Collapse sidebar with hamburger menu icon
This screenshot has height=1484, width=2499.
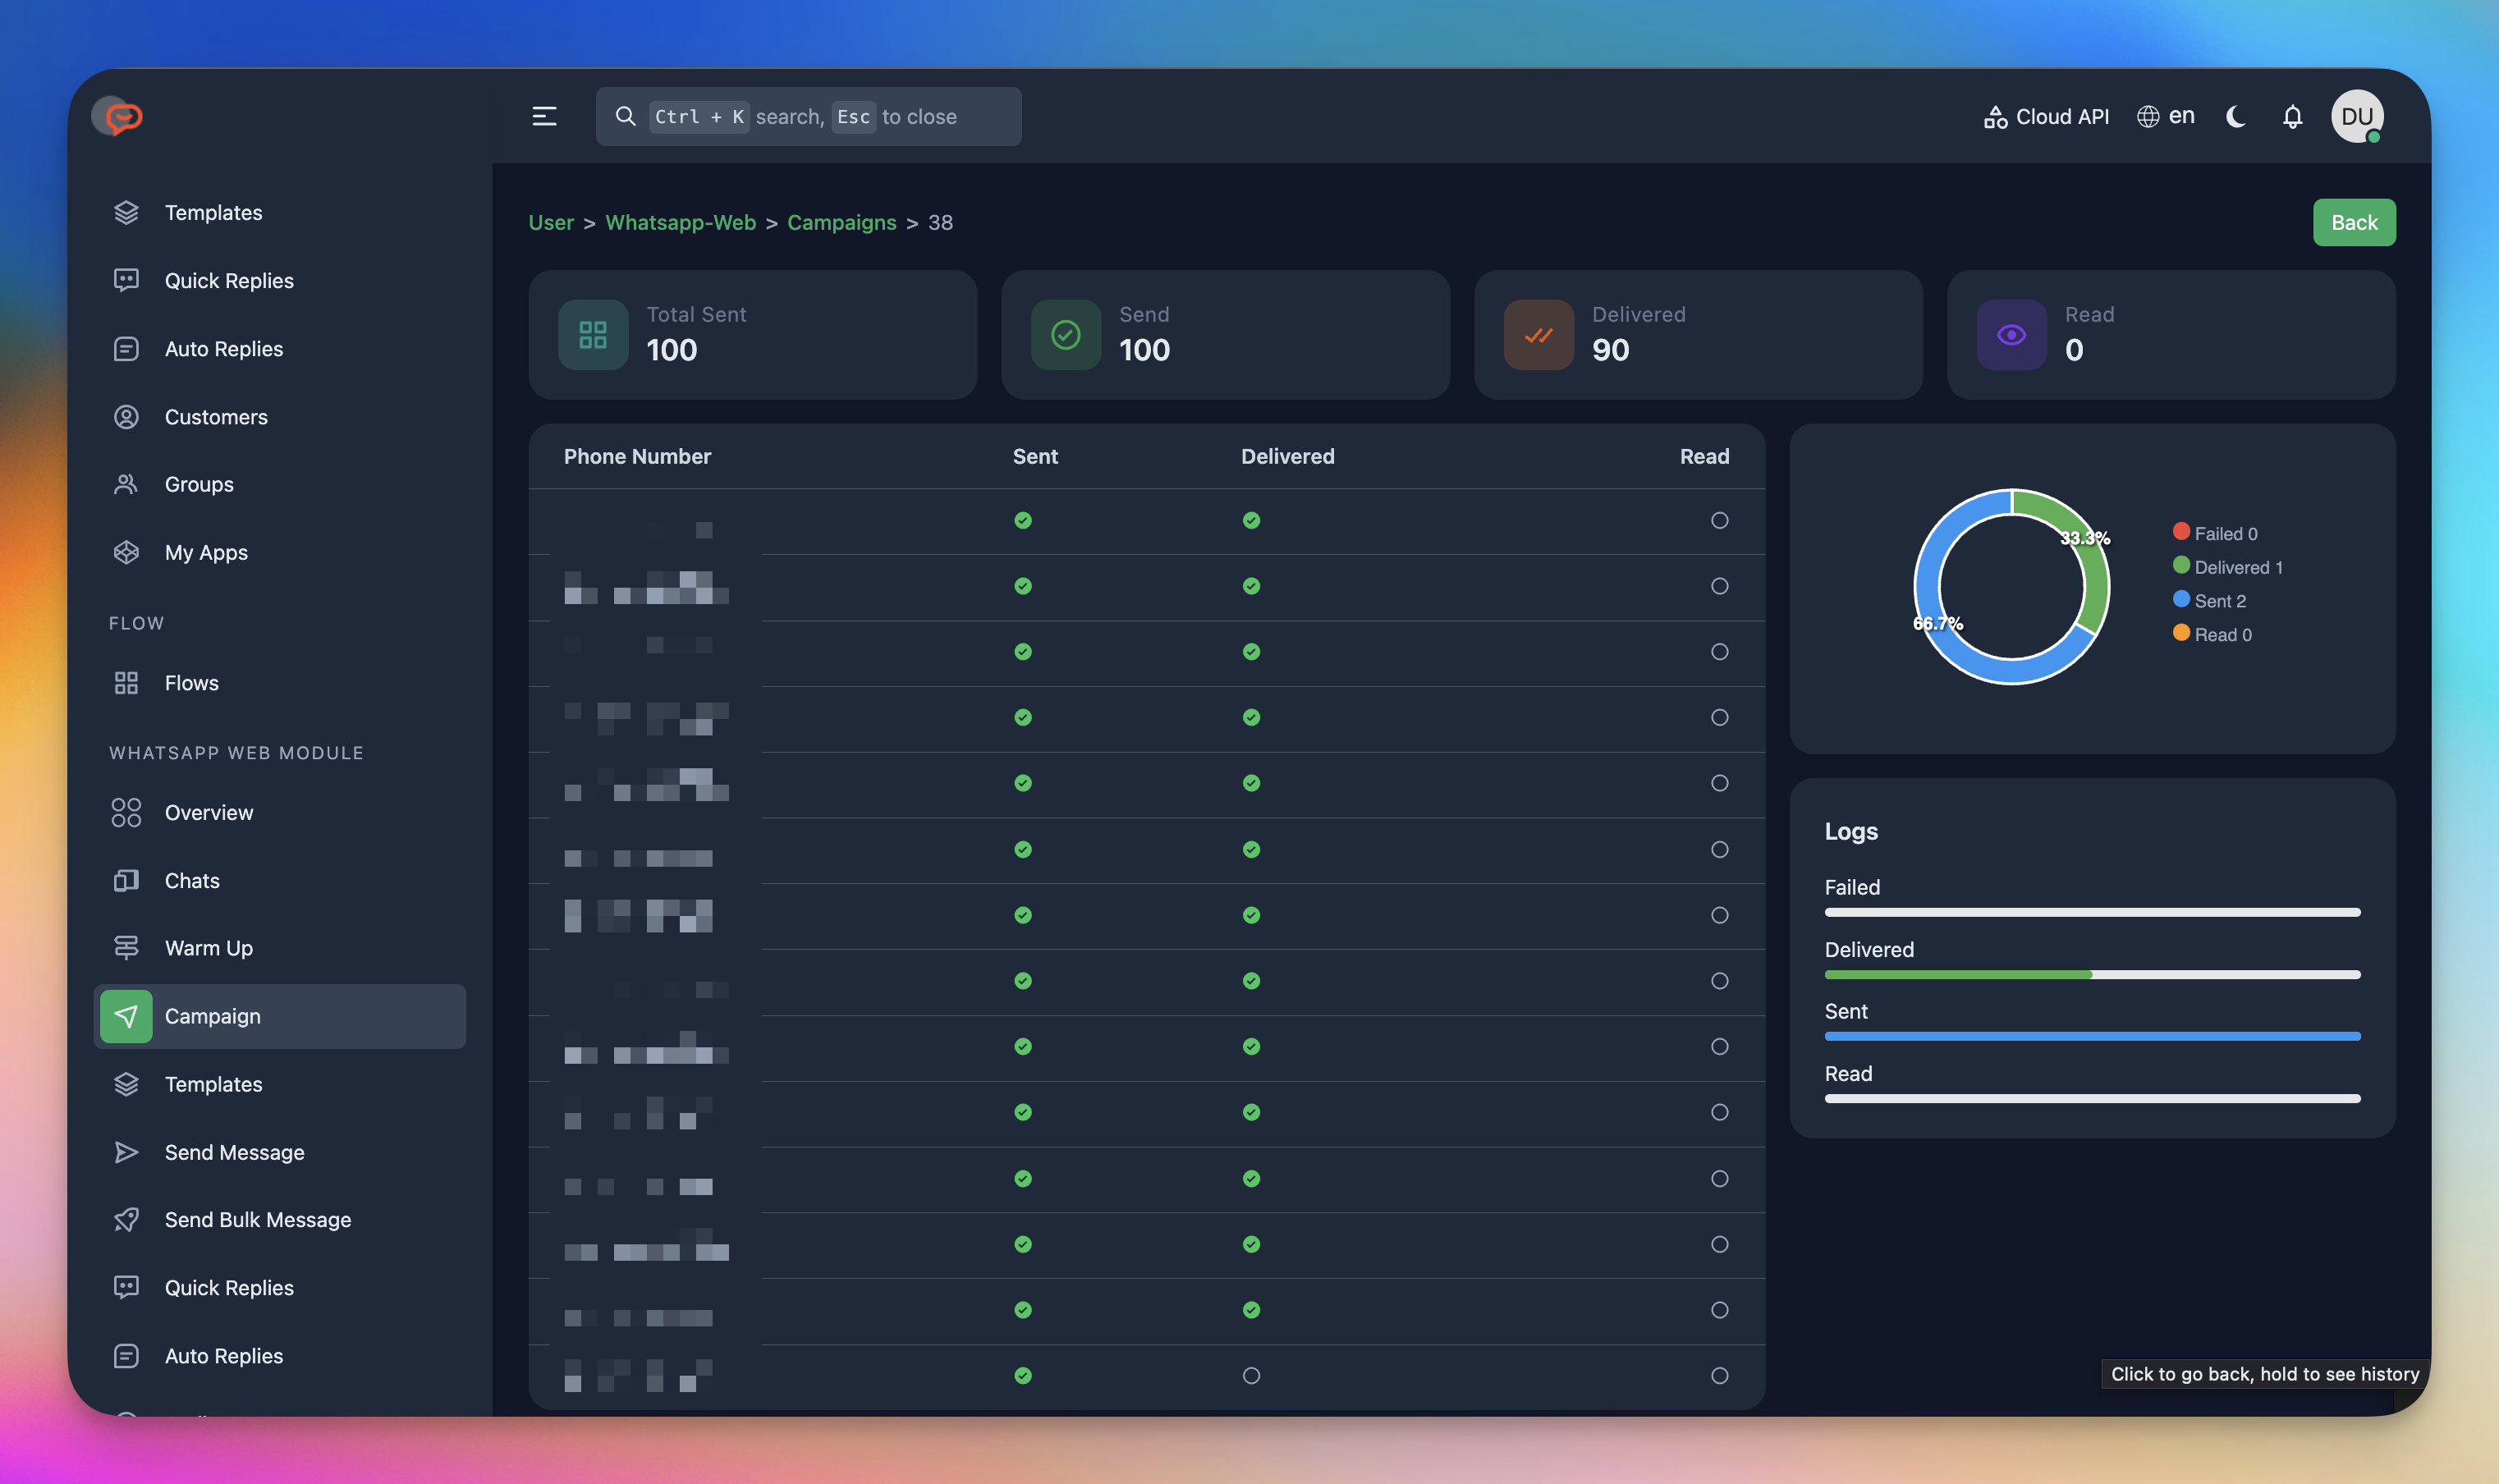coord(544,117)
